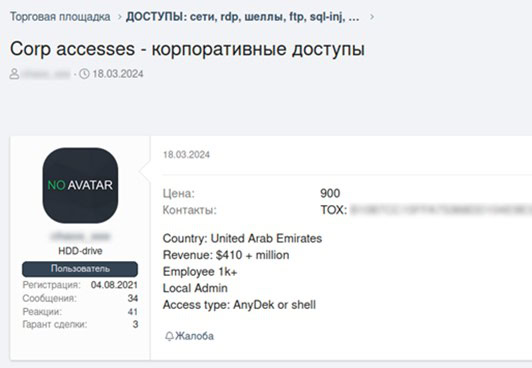
Task: Open the Торговая площадка breadcrumb link
Action: tap(60, 17)
